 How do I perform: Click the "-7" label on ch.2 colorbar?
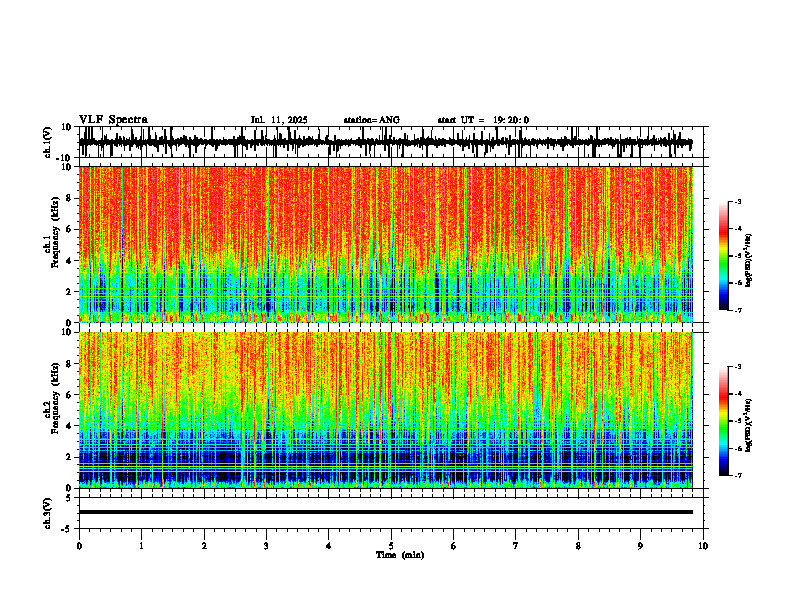click(738, 475)
